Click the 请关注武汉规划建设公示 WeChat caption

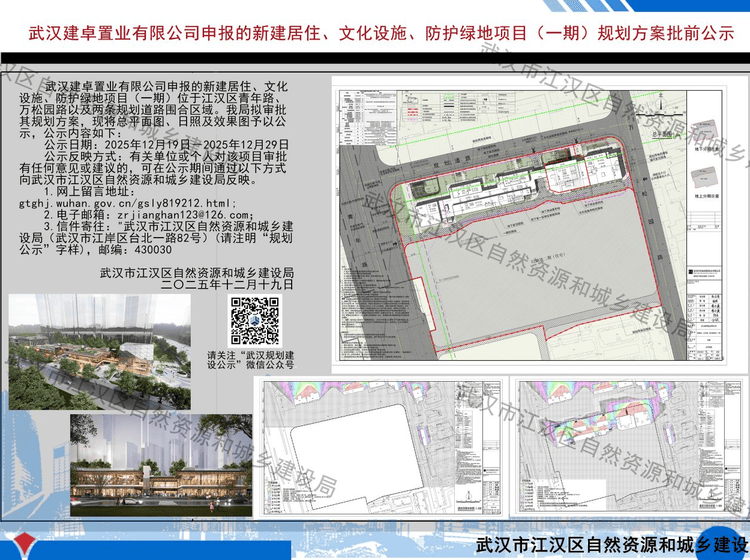[x=250, y=361]
